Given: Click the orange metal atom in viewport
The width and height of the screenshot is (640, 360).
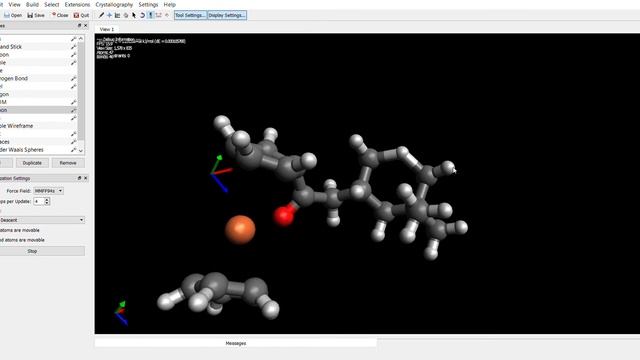Looking at the screenshot, I should point(240,230).
